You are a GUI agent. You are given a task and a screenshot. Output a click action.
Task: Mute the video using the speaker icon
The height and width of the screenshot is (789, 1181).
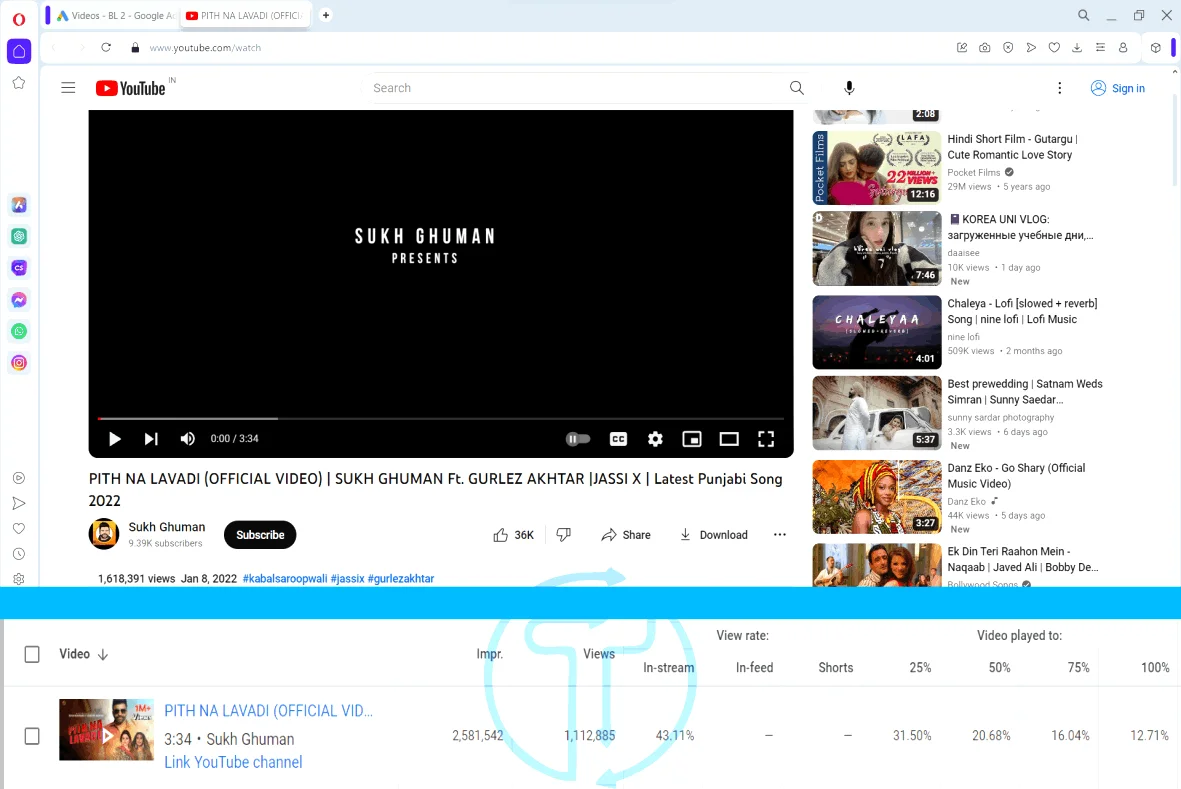(188, 439)
